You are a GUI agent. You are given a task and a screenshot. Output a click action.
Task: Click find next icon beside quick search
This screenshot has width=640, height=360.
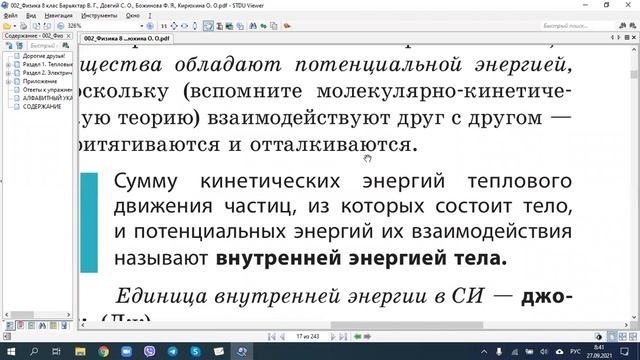tap(632, 26)
